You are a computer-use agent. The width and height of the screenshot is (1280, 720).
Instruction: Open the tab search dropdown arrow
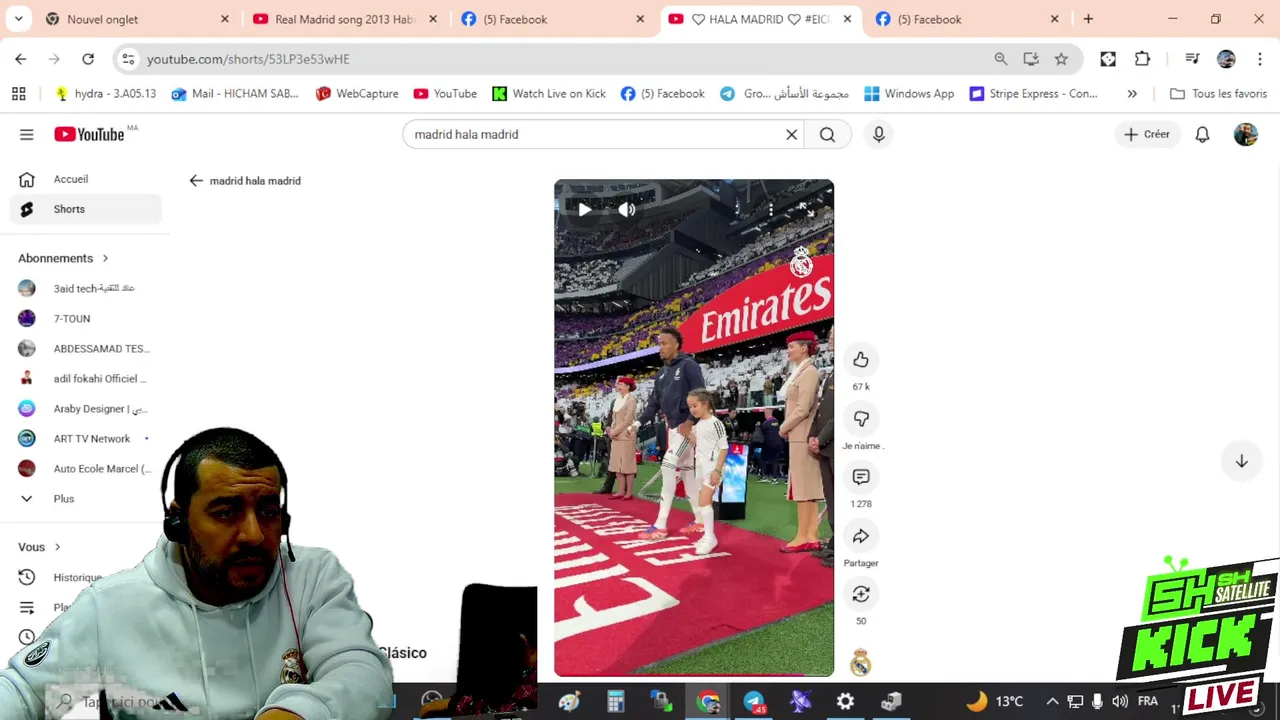click(19, 19)
